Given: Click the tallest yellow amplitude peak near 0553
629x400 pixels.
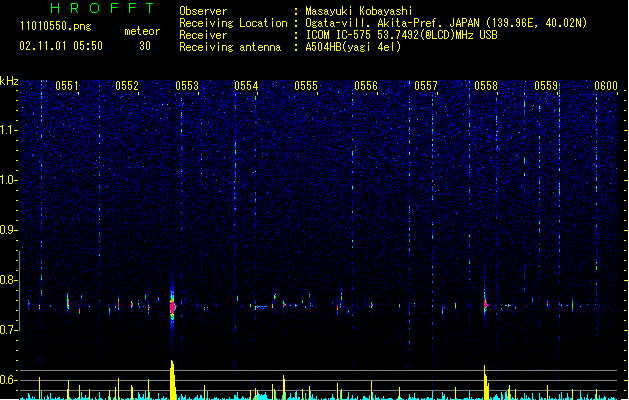Looking at the screenshot, I should point(172,380).
